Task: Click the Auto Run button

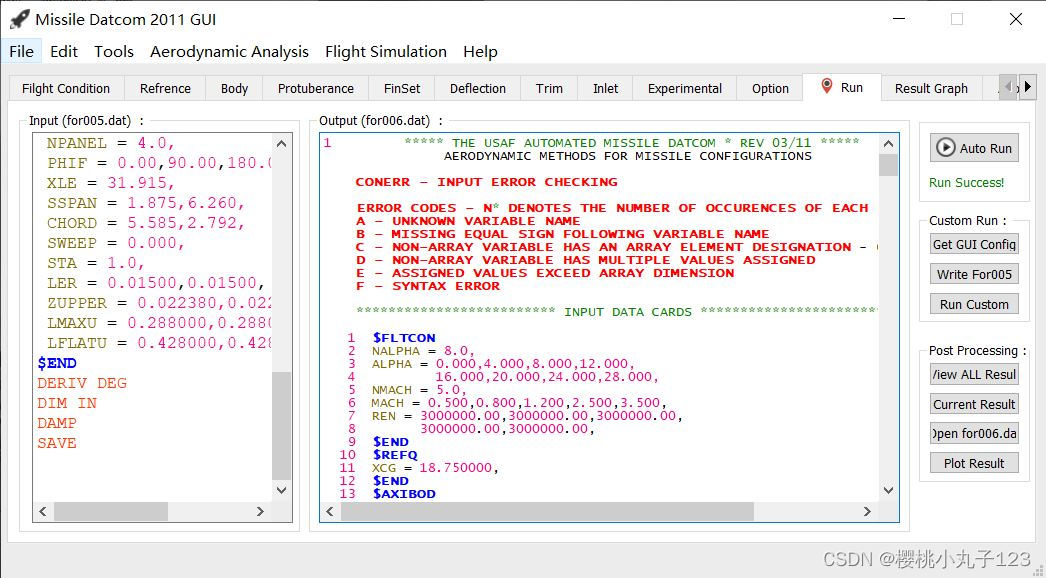Action: (974, 148)
